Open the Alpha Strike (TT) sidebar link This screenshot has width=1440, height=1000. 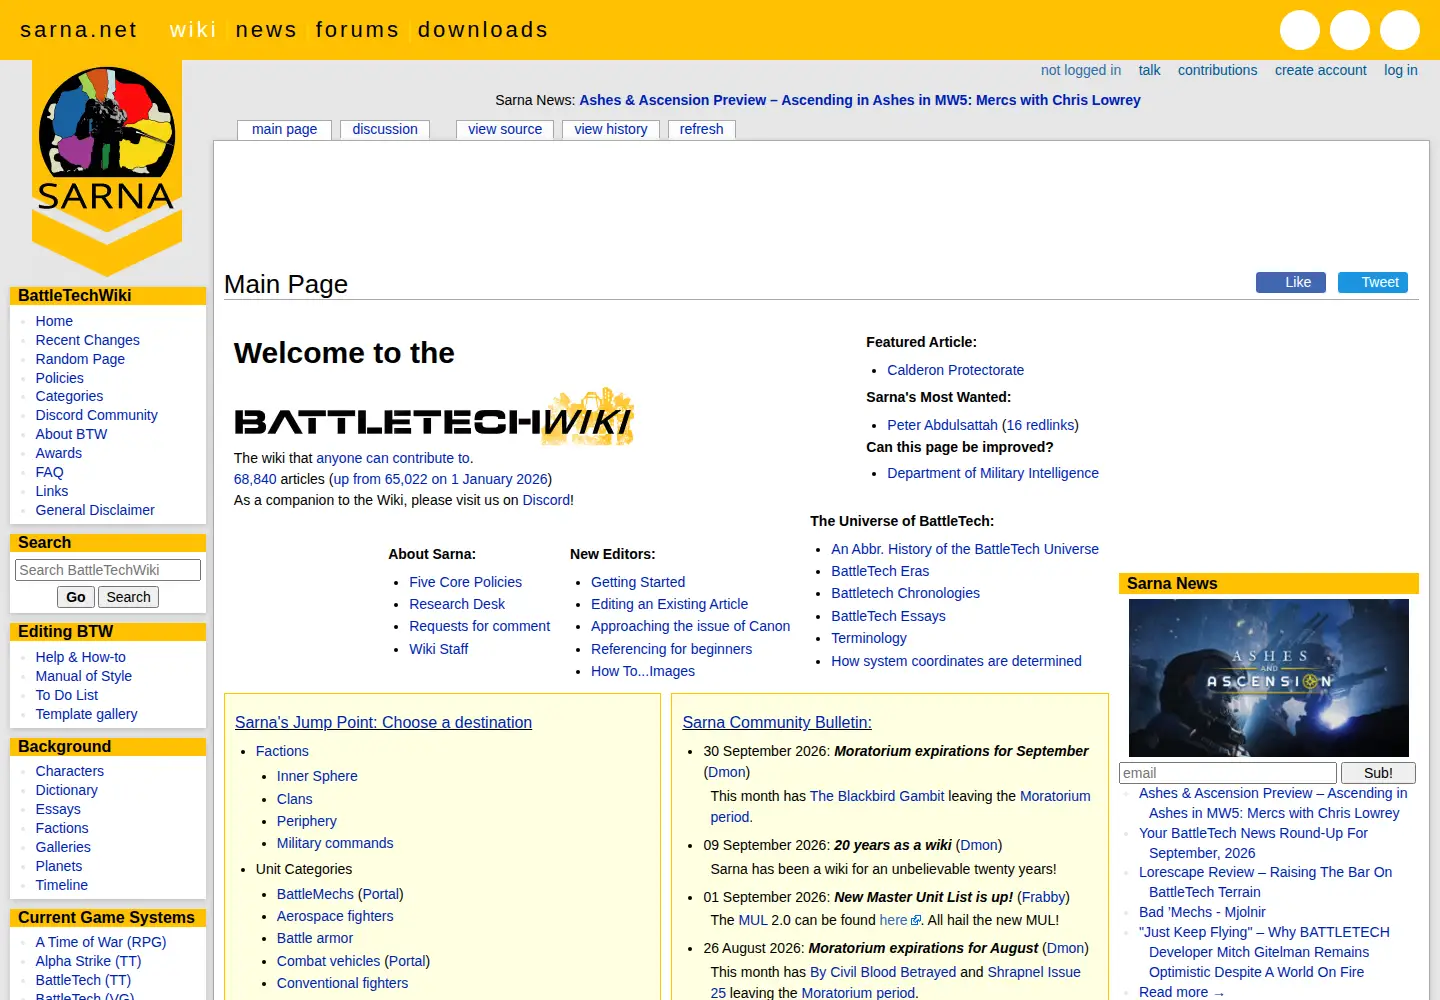(x=88, y=961)
